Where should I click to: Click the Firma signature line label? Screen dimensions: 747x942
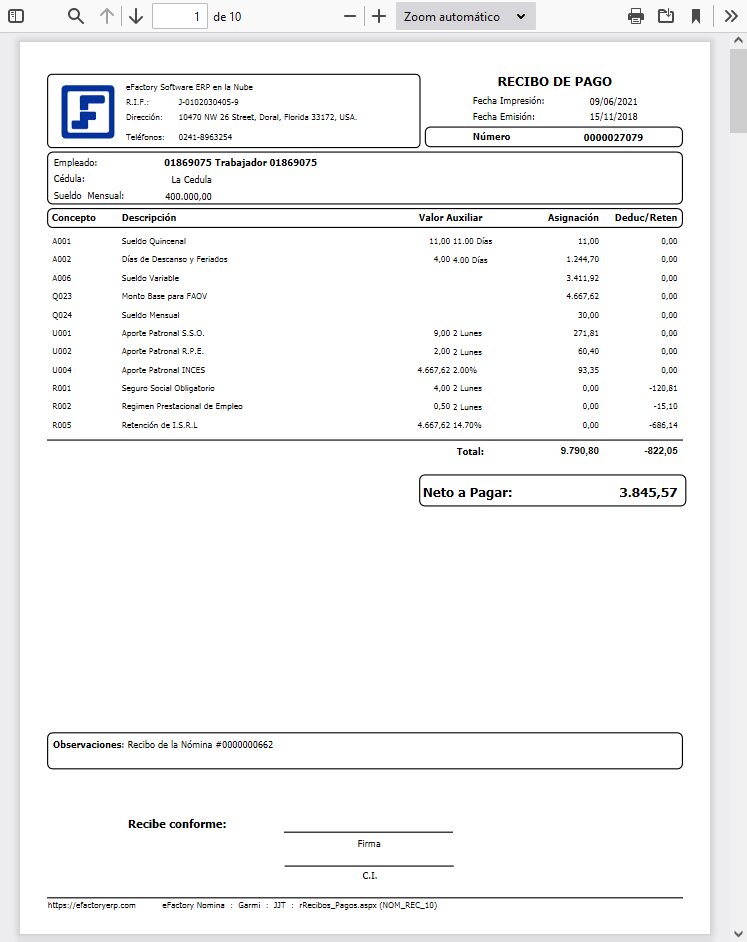[x=368, y=844]
